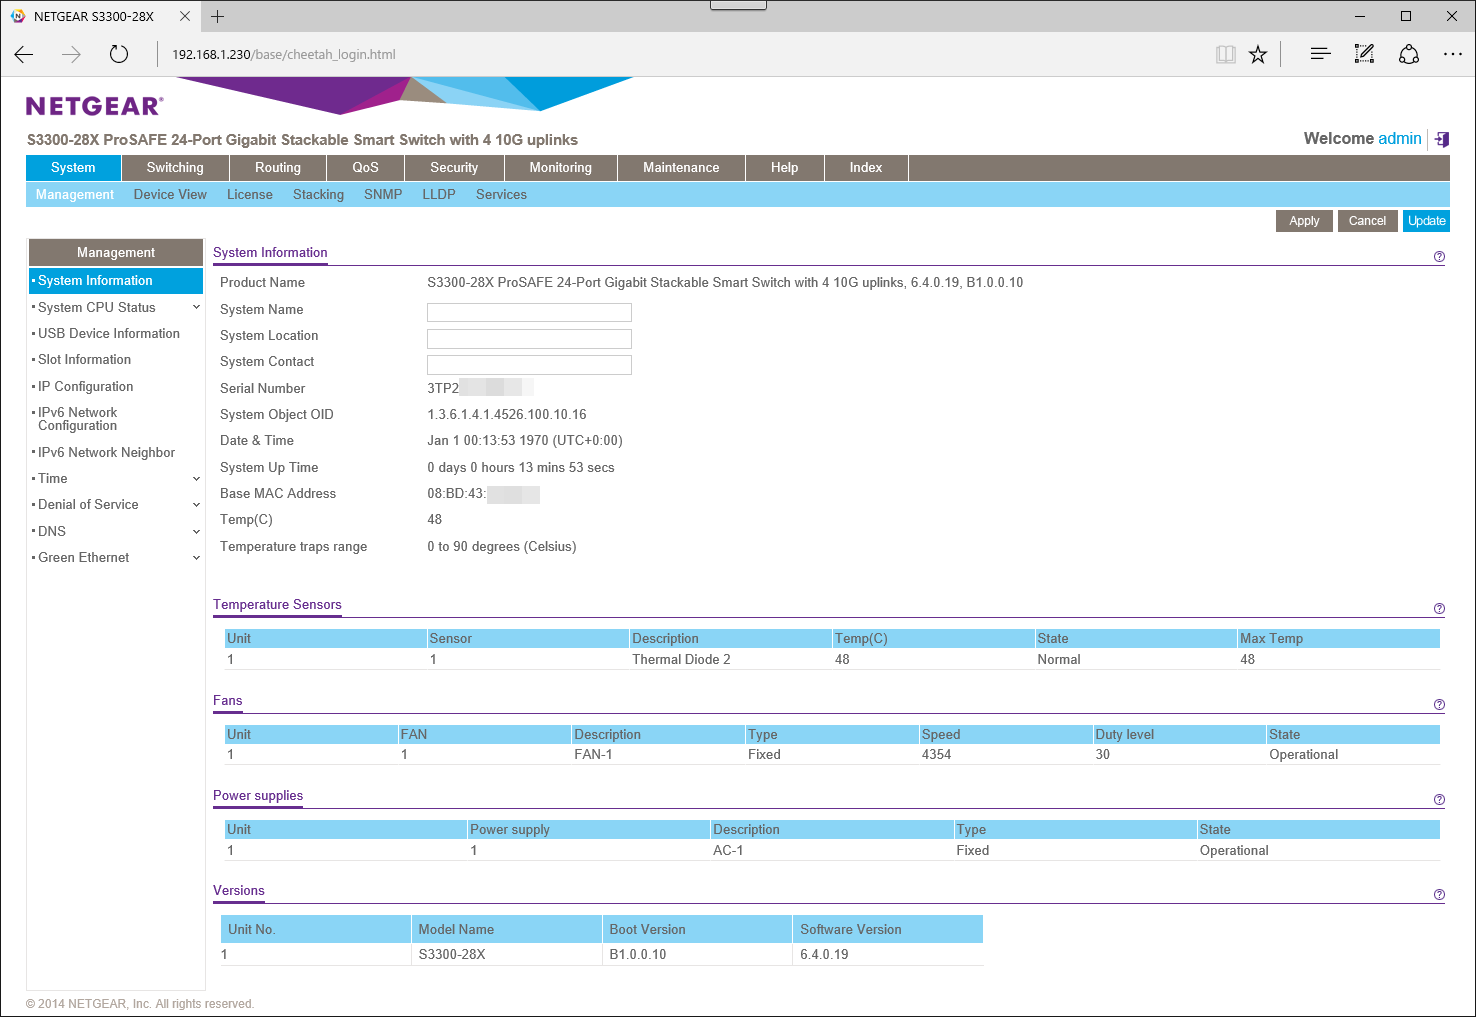1476x1017 pixels.
Task: Open help icon for Temperature Sensors section
Action: pyautogui.click(x=1439, y=609)
